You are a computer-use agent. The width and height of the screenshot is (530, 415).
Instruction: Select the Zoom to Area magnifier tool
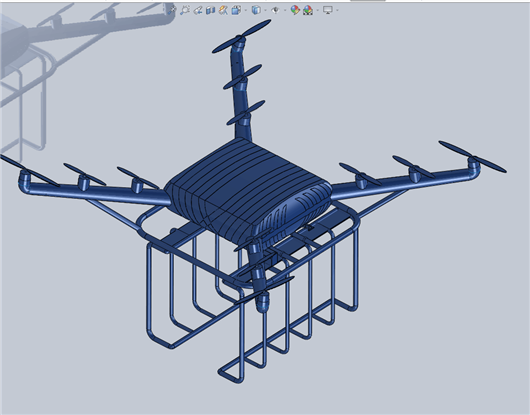click(x=185, y=10)
